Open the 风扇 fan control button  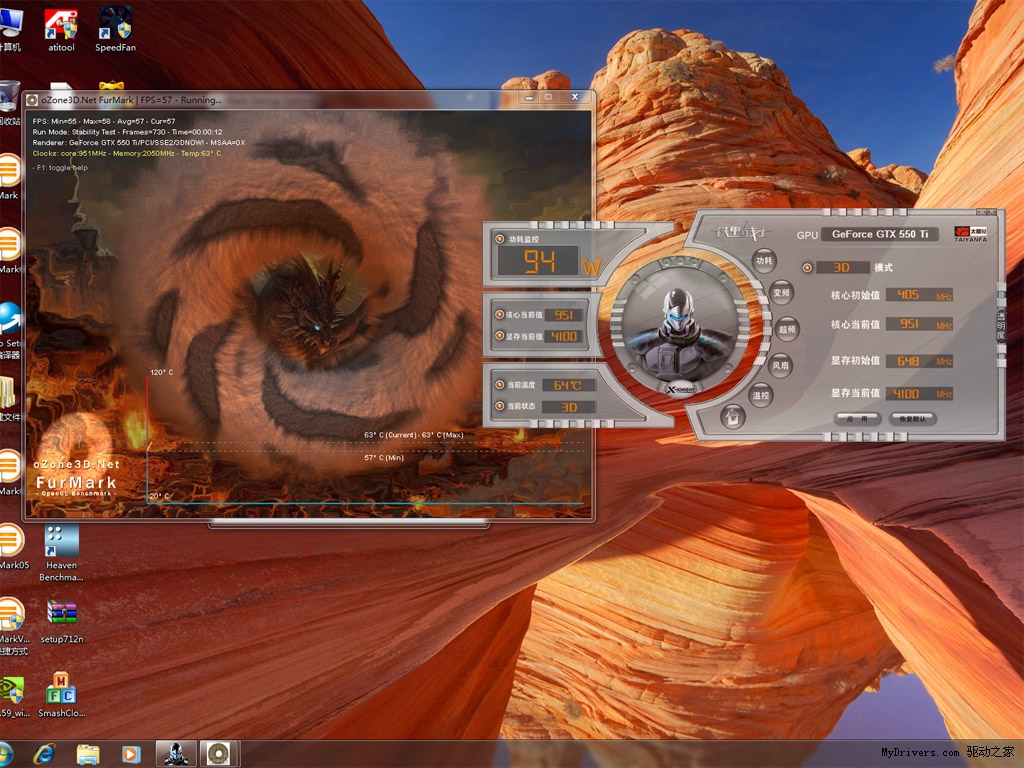781,365
